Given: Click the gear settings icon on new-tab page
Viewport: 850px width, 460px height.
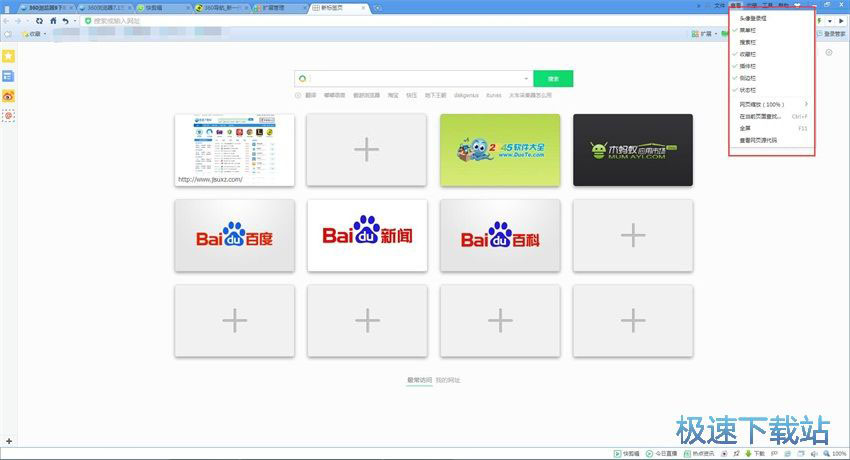Looking at the screenshot, I should click(x=829, y=53).
